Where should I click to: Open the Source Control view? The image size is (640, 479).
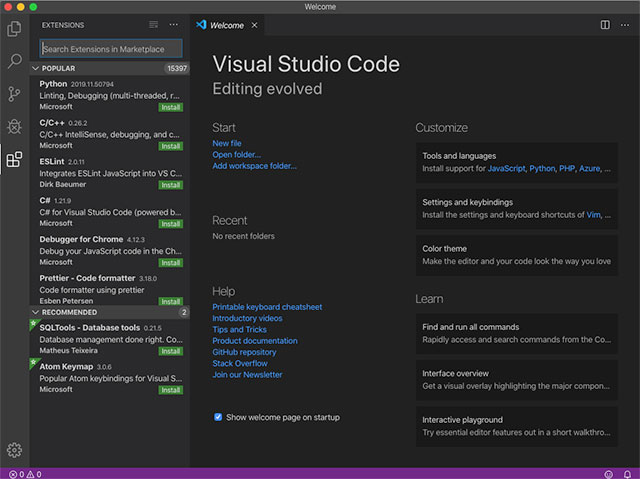(14, 94)
